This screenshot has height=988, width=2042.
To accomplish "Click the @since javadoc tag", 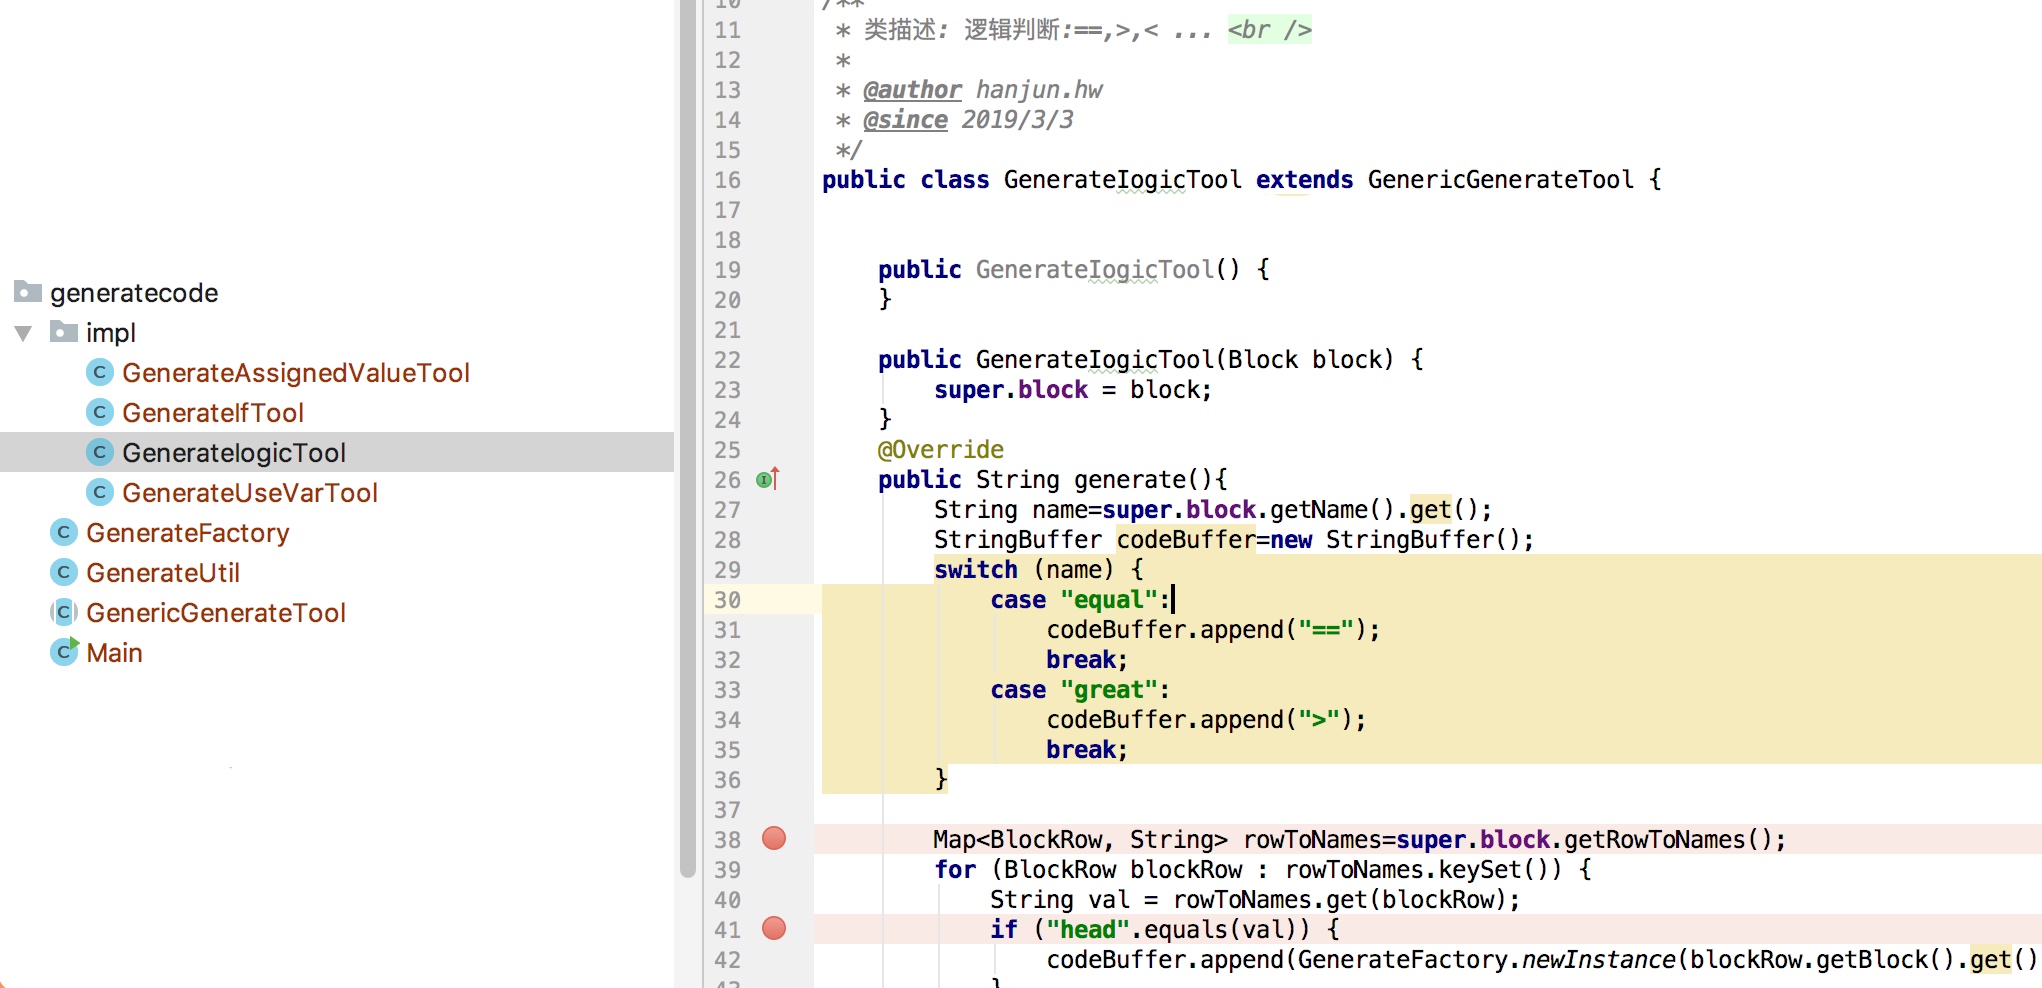I will click(905, 120).
